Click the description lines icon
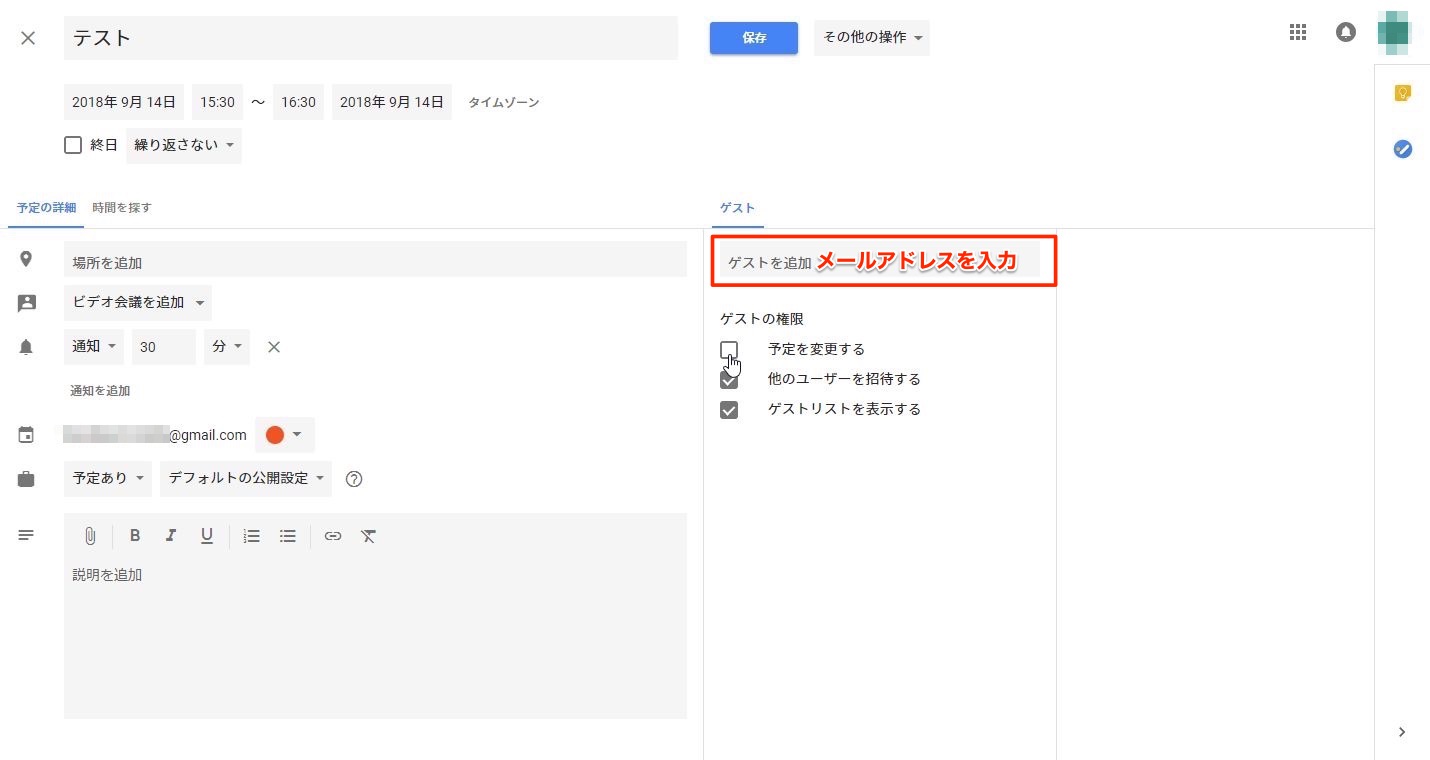The image size is (1430, 760). 26,536
